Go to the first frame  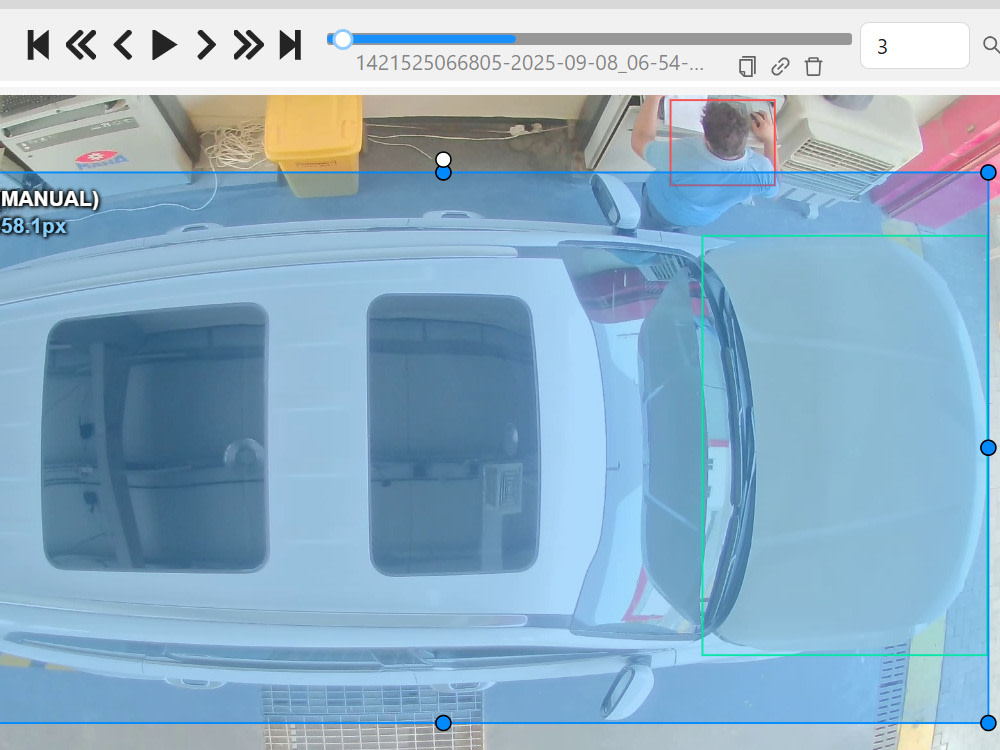click(x=38, y=45)
